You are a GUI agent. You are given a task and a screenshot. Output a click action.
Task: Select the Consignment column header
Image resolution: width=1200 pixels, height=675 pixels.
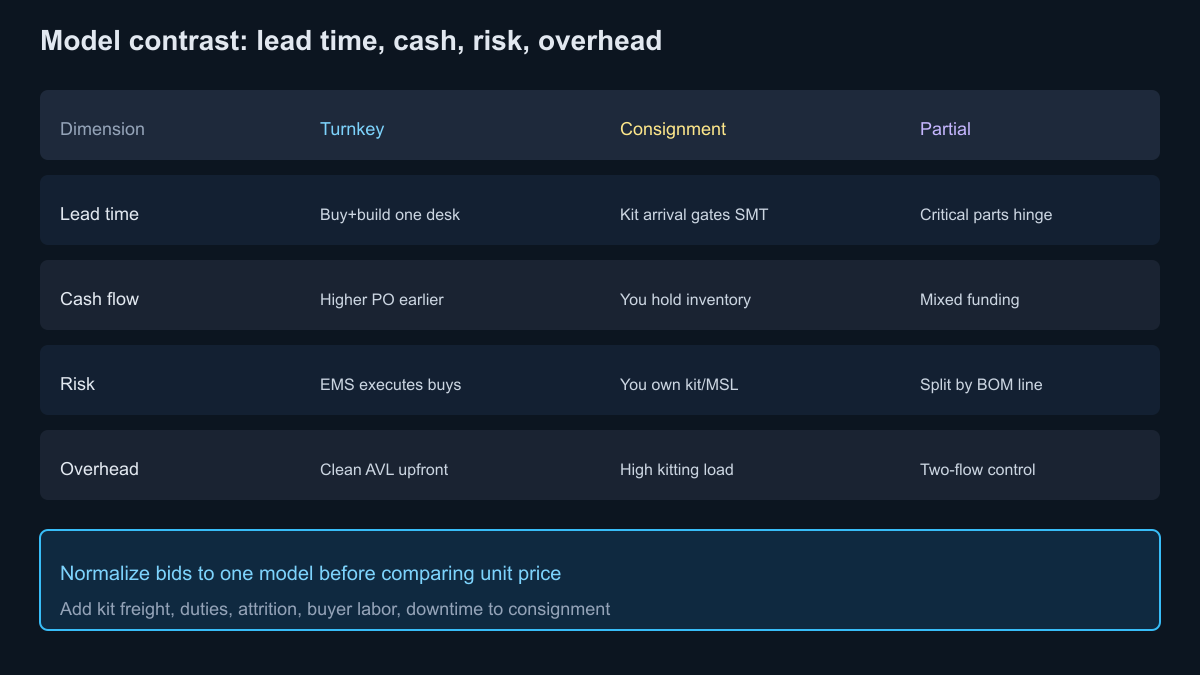[x=673, y=129]
